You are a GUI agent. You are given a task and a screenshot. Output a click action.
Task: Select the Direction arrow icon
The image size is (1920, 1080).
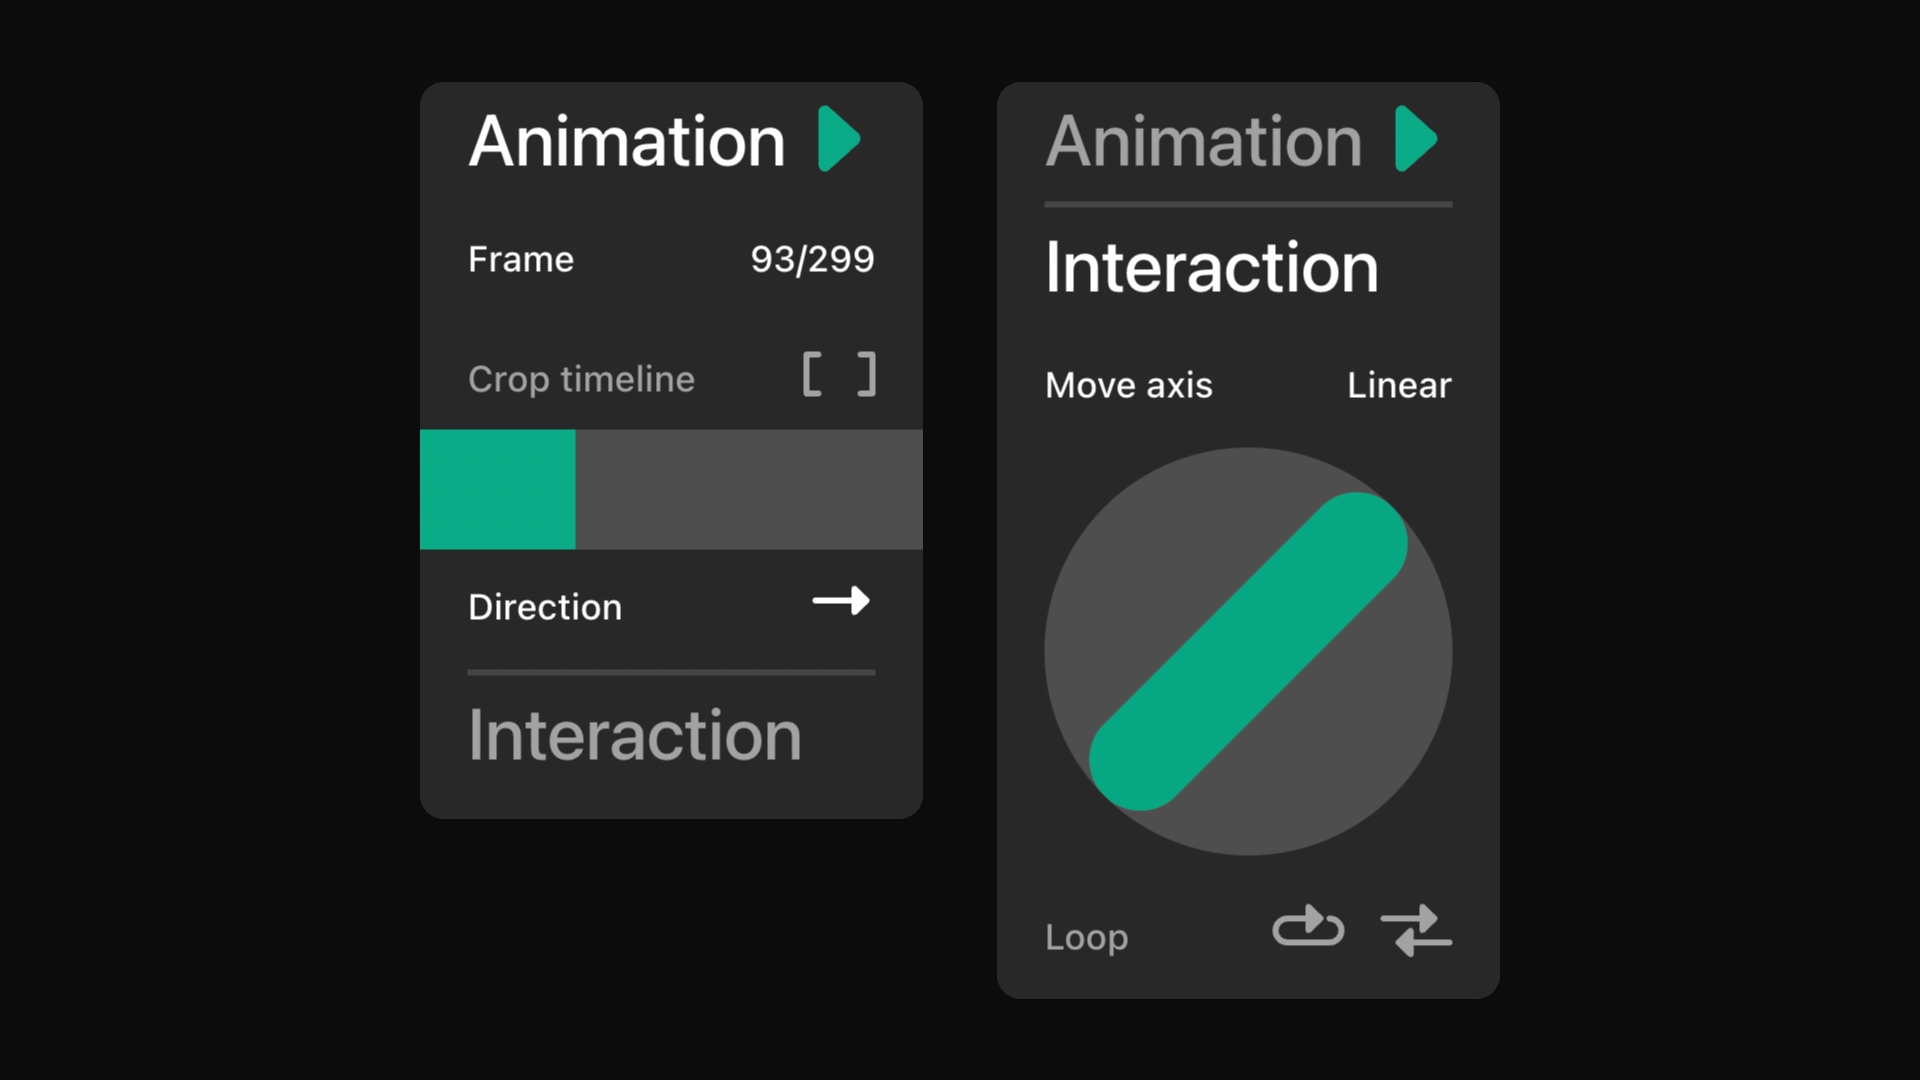tap(842, 601)
